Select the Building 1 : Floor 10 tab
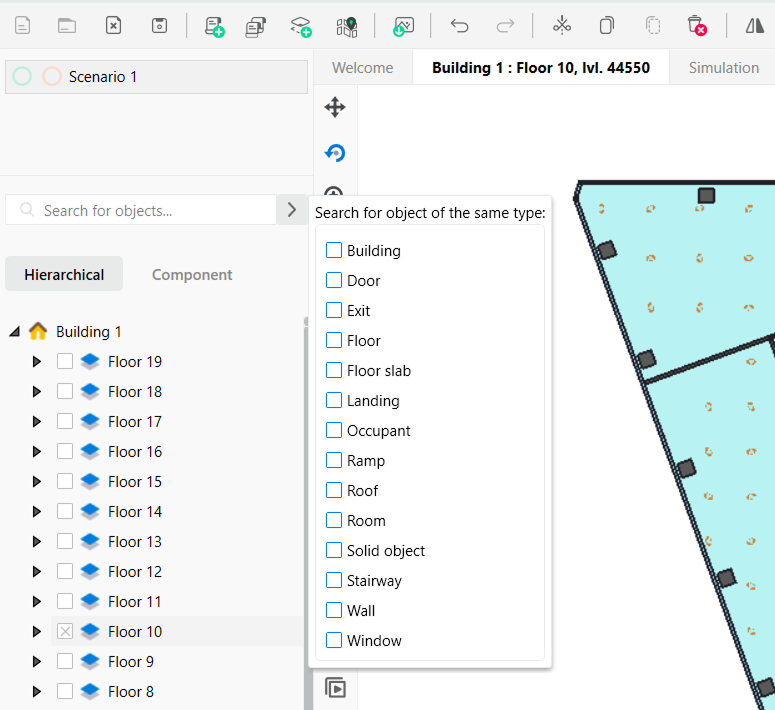The width and height of the screenshot is (775, 710). click(541, 68)
